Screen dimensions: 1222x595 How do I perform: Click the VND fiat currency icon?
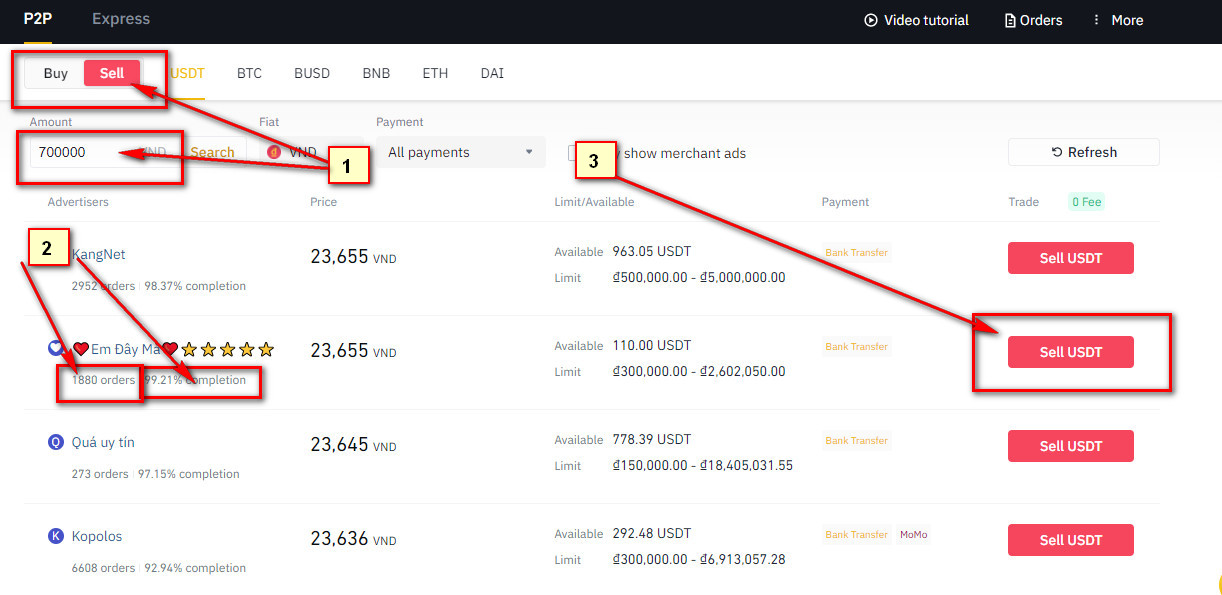coord(274,153)
